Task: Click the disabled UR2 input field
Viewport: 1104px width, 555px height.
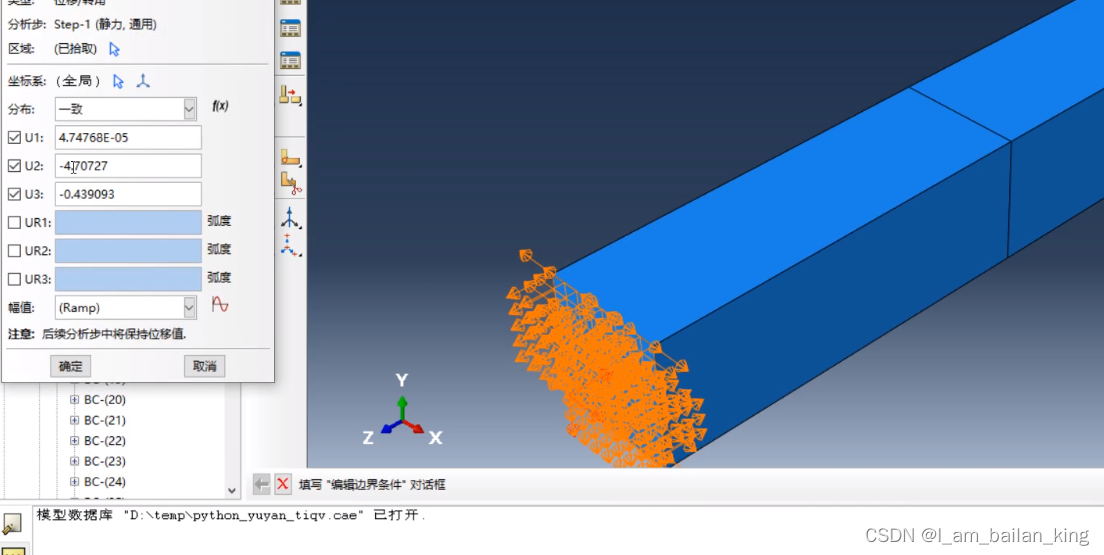Action: (128, 250)
